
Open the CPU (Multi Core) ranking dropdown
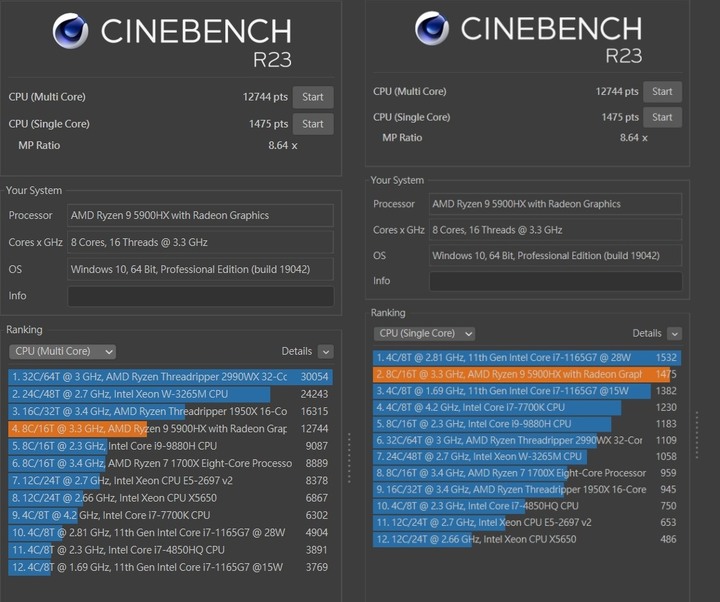click(x=62, y=351)
